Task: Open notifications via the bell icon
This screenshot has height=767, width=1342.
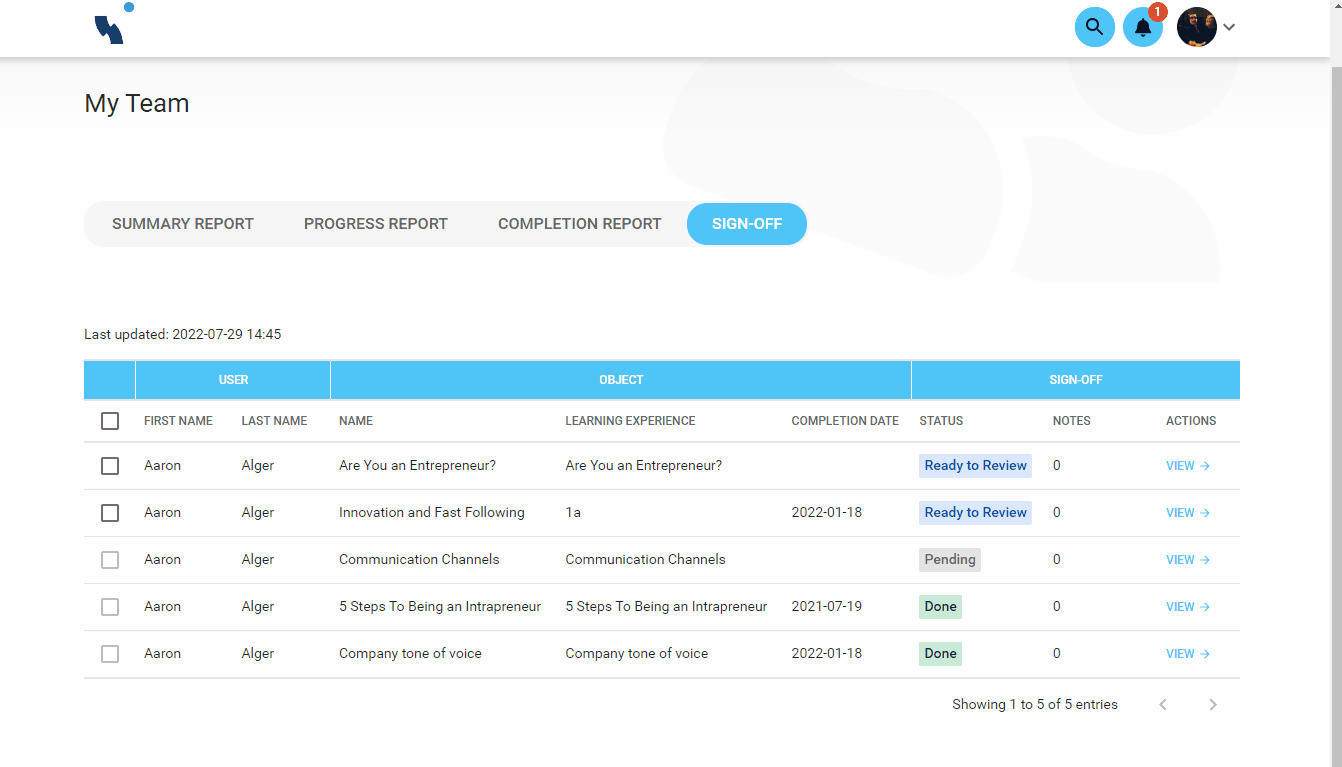Action: pyautogui.click(x=1143, y=27)
